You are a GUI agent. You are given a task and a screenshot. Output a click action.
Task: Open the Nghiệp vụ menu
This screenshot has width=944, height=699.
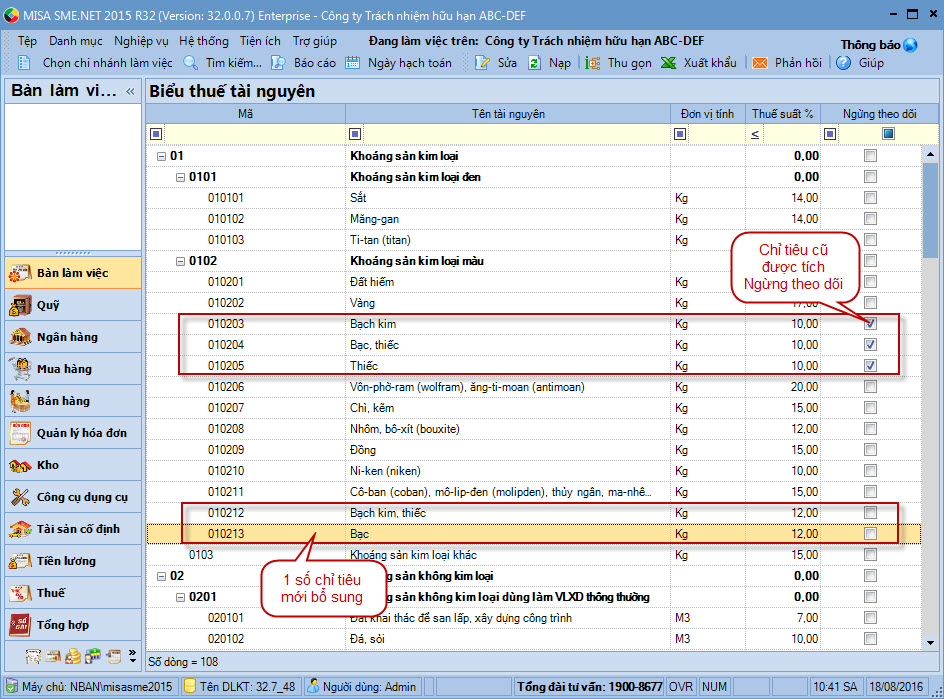(x=141, y=41)
